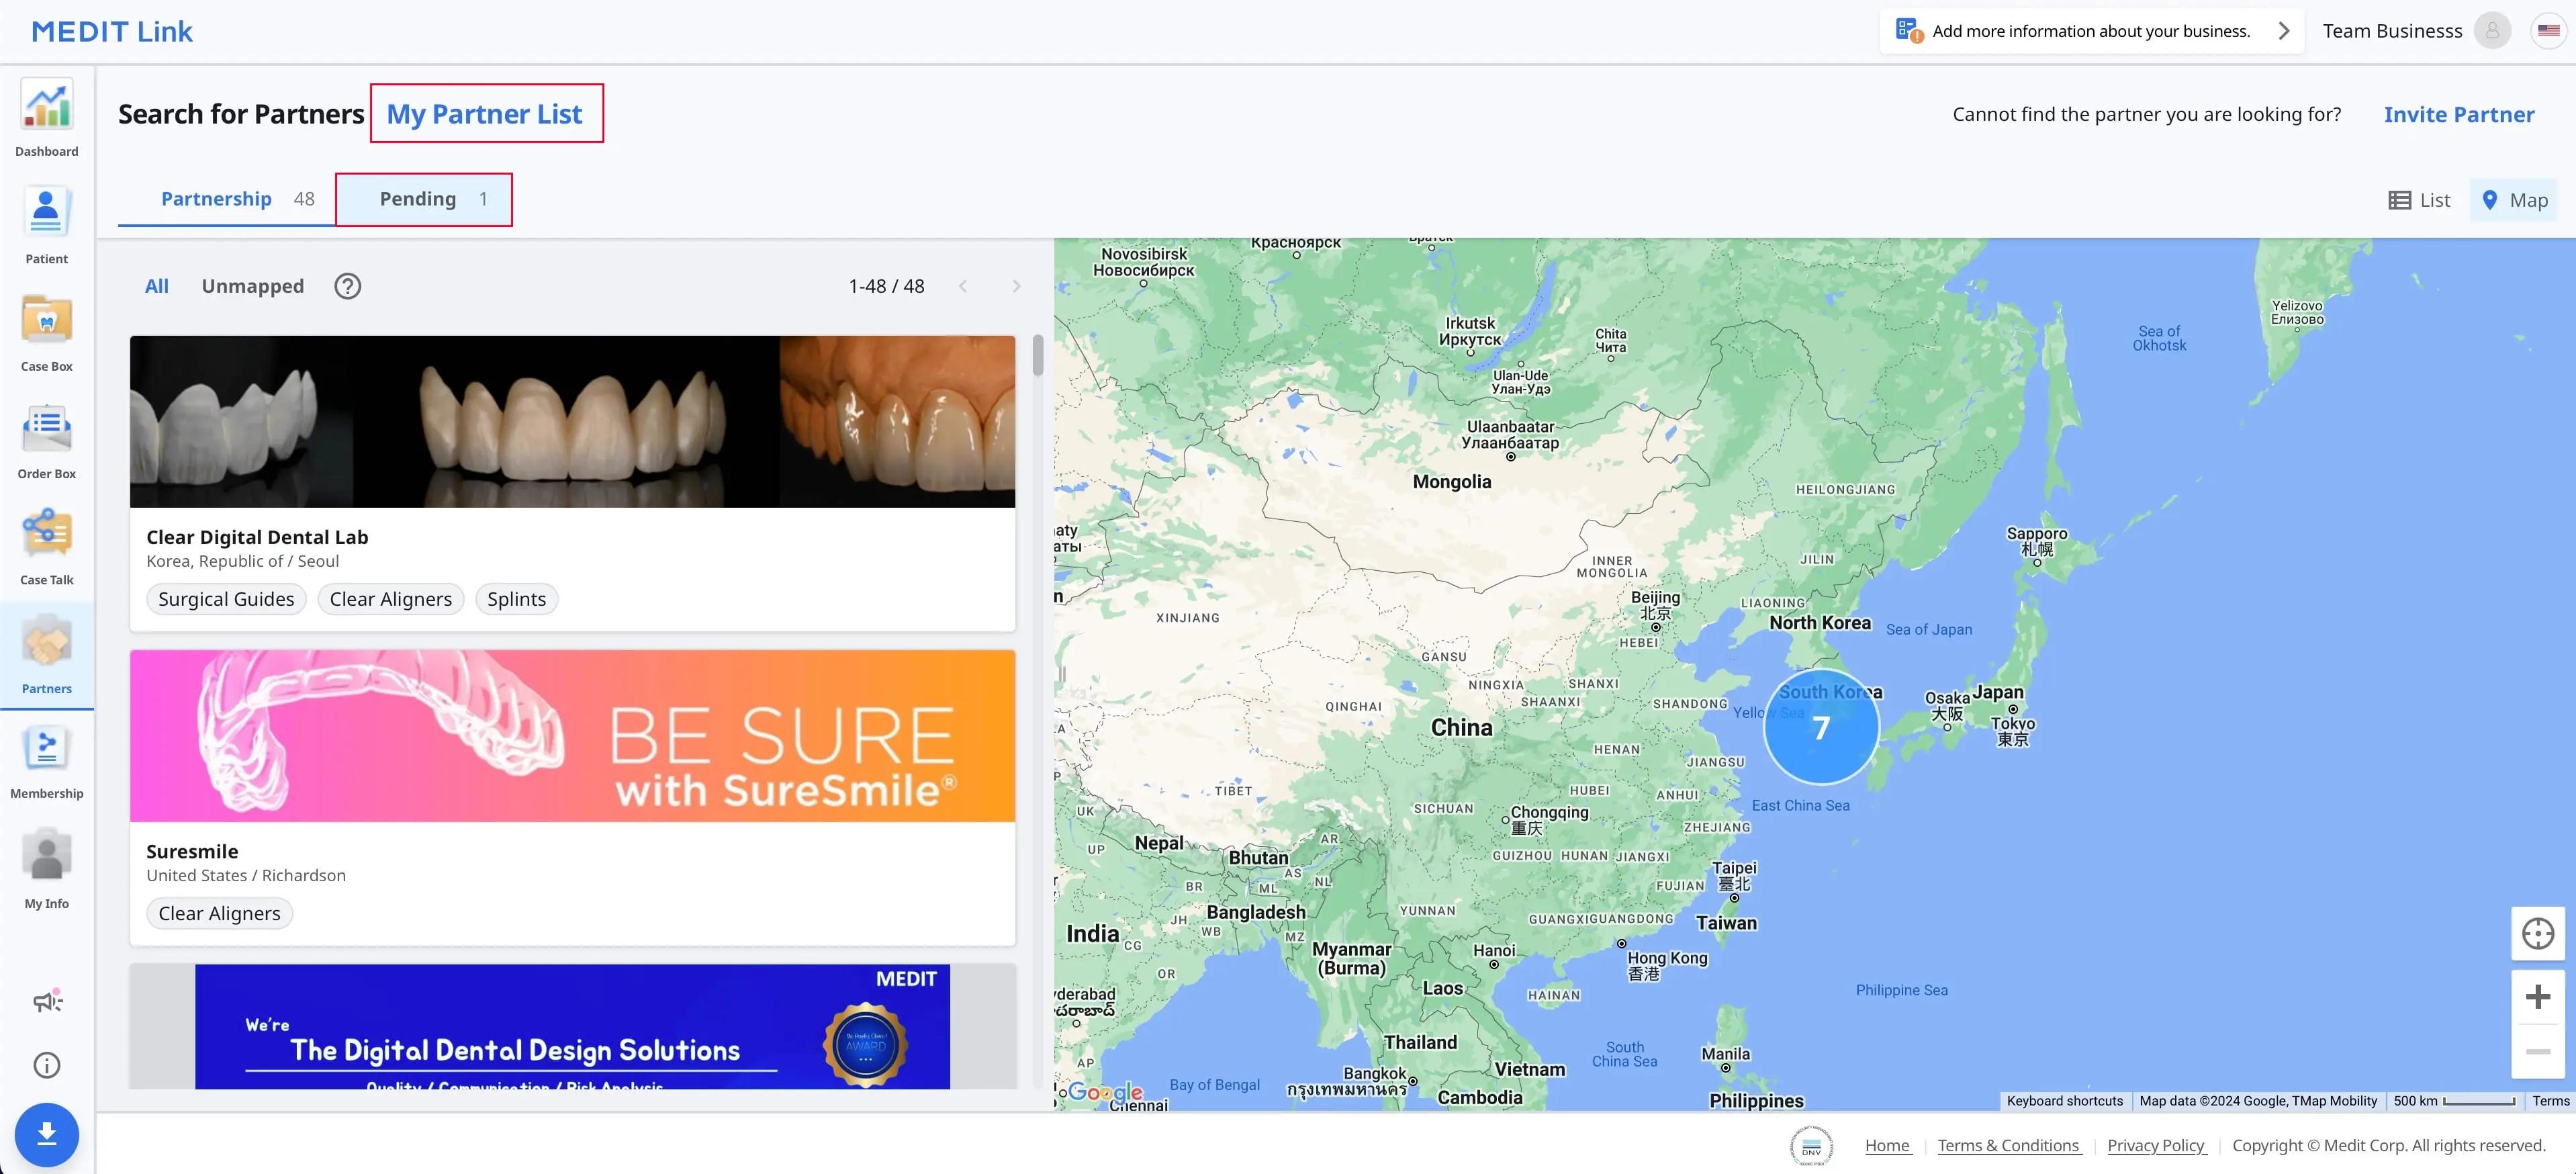Click the MEDIT Link logo
Viewport: 2576px width, 1174px height.
112,31
